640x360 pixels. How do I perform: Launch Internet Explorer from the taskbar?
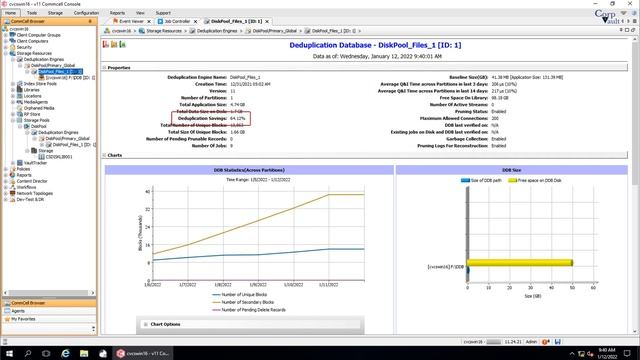coord(65,353)
